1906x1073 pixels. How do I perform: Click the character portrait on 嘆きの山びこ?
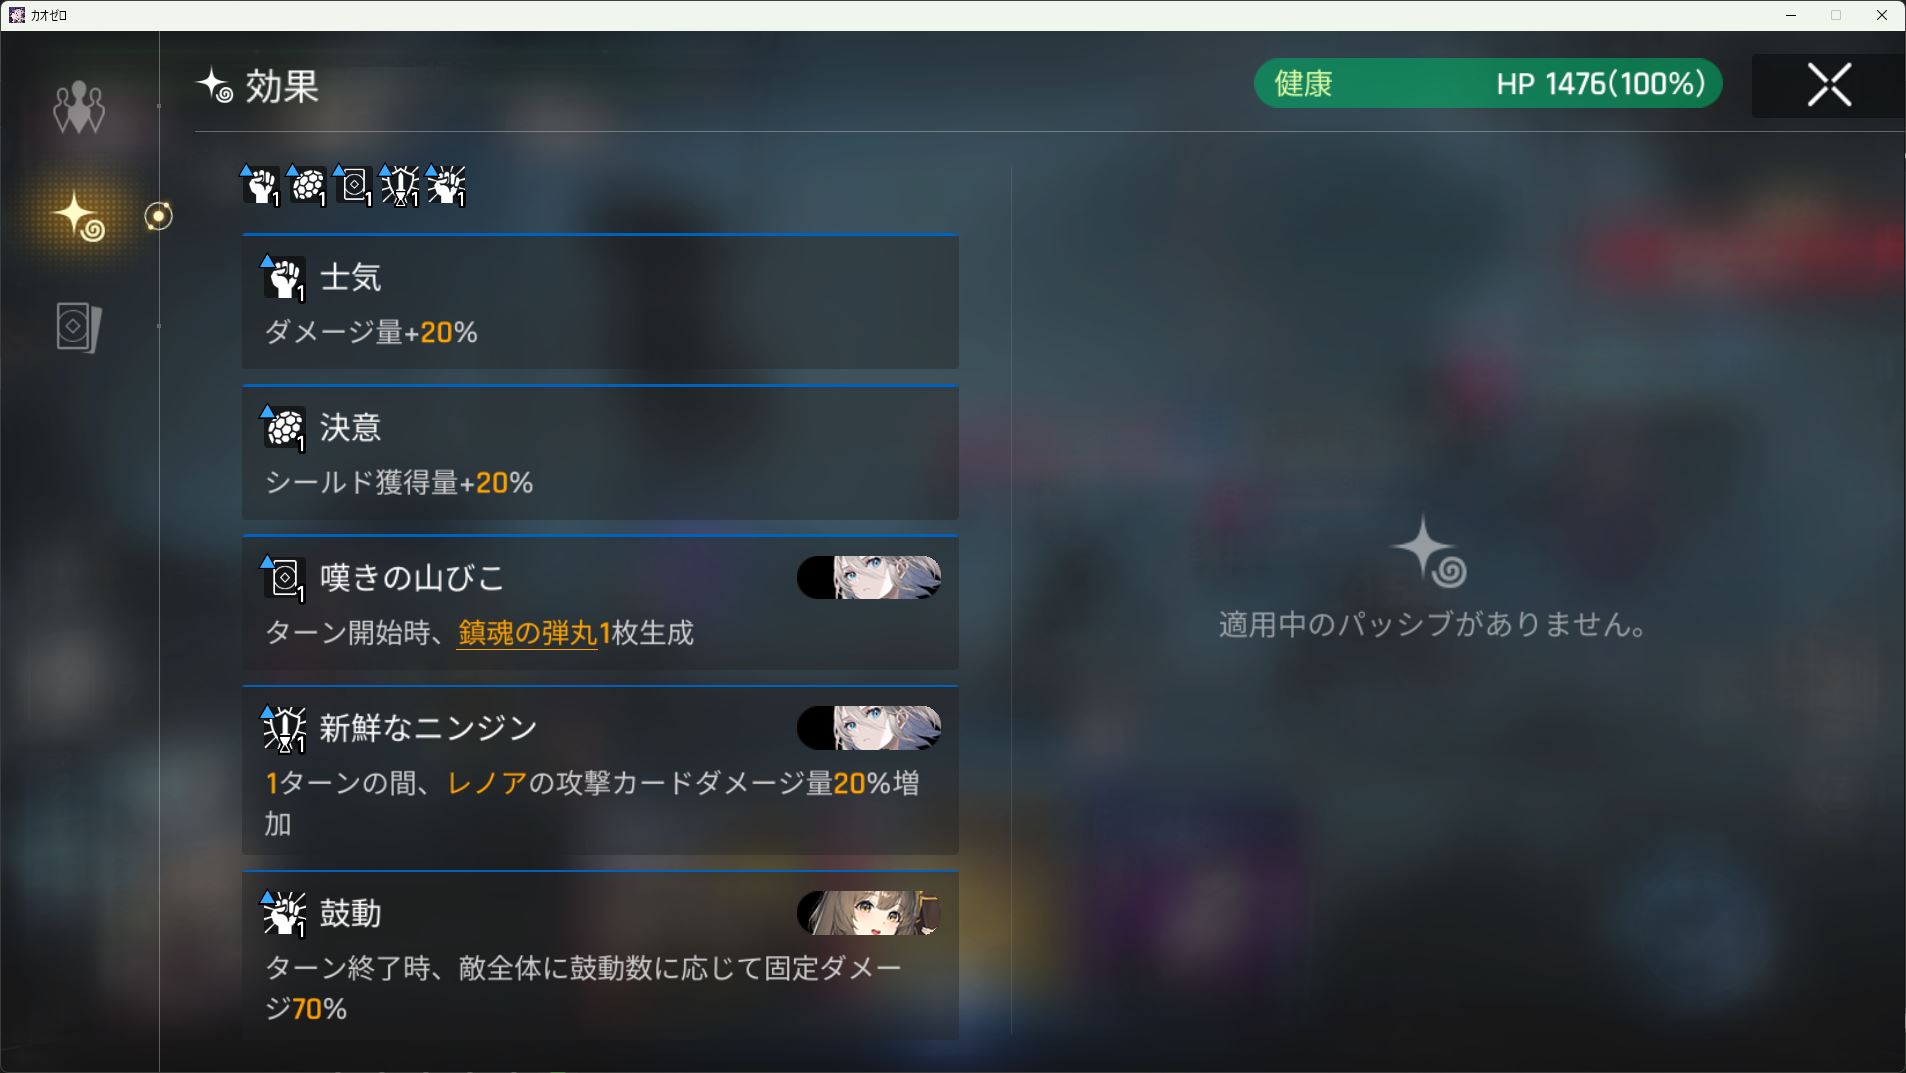(869, 578)
